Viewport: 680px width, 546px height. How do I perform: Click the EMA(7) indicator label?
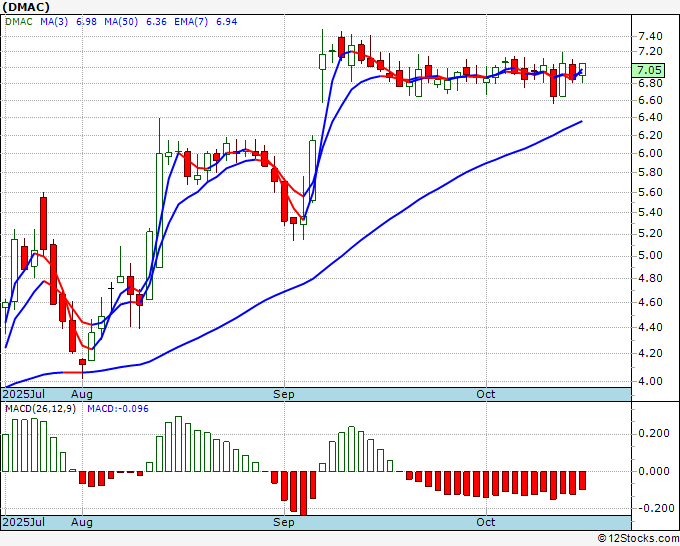pos(191,22)
